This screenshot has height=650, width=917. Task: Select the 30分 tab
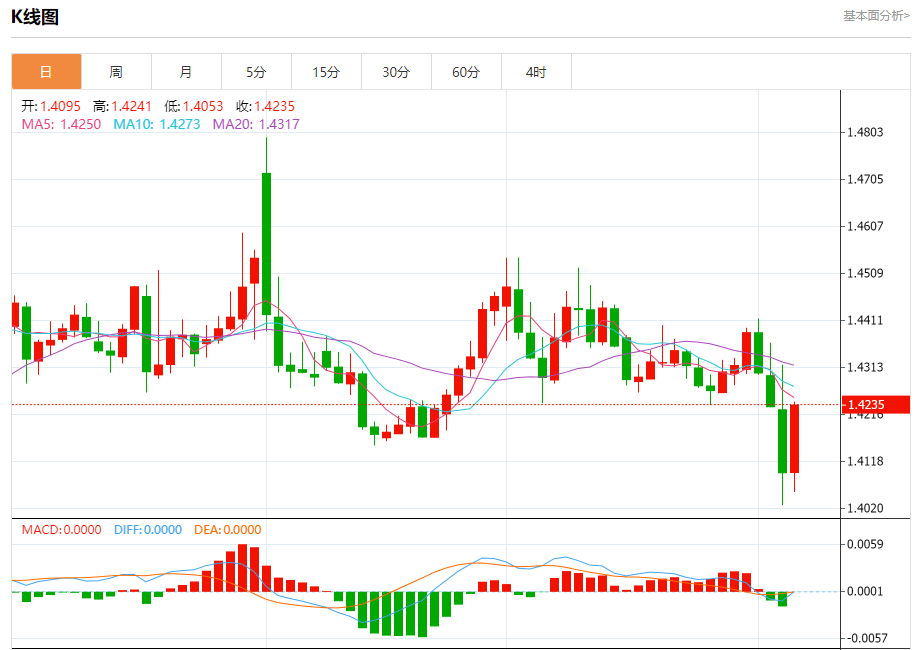pyautogui.click(x=396, y=72)
